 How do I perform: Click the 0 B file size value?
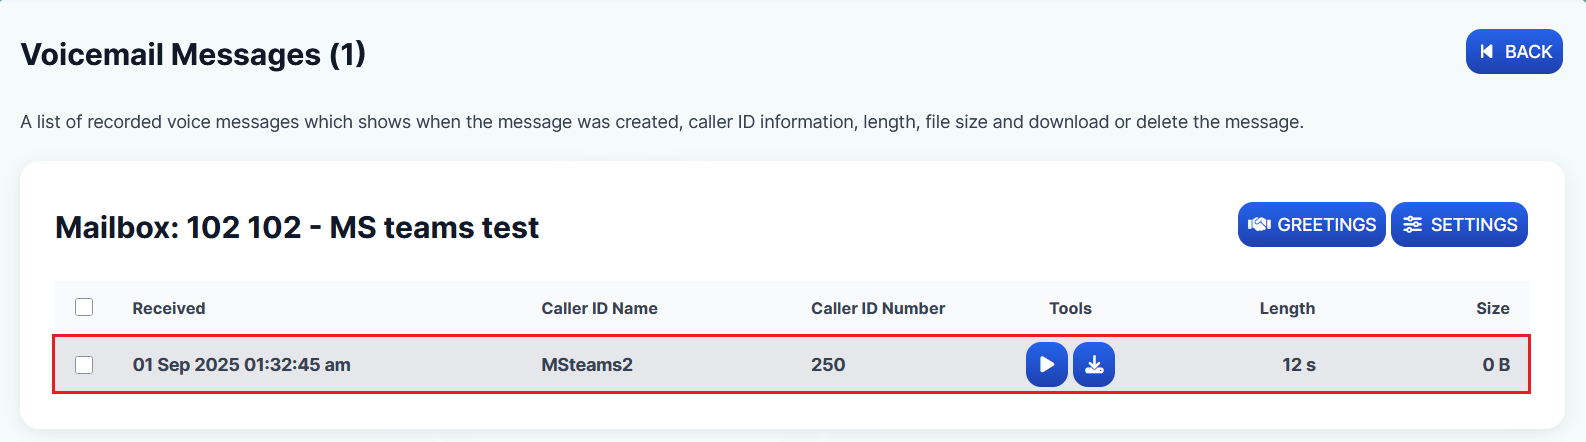click(x=1496, y=365)
